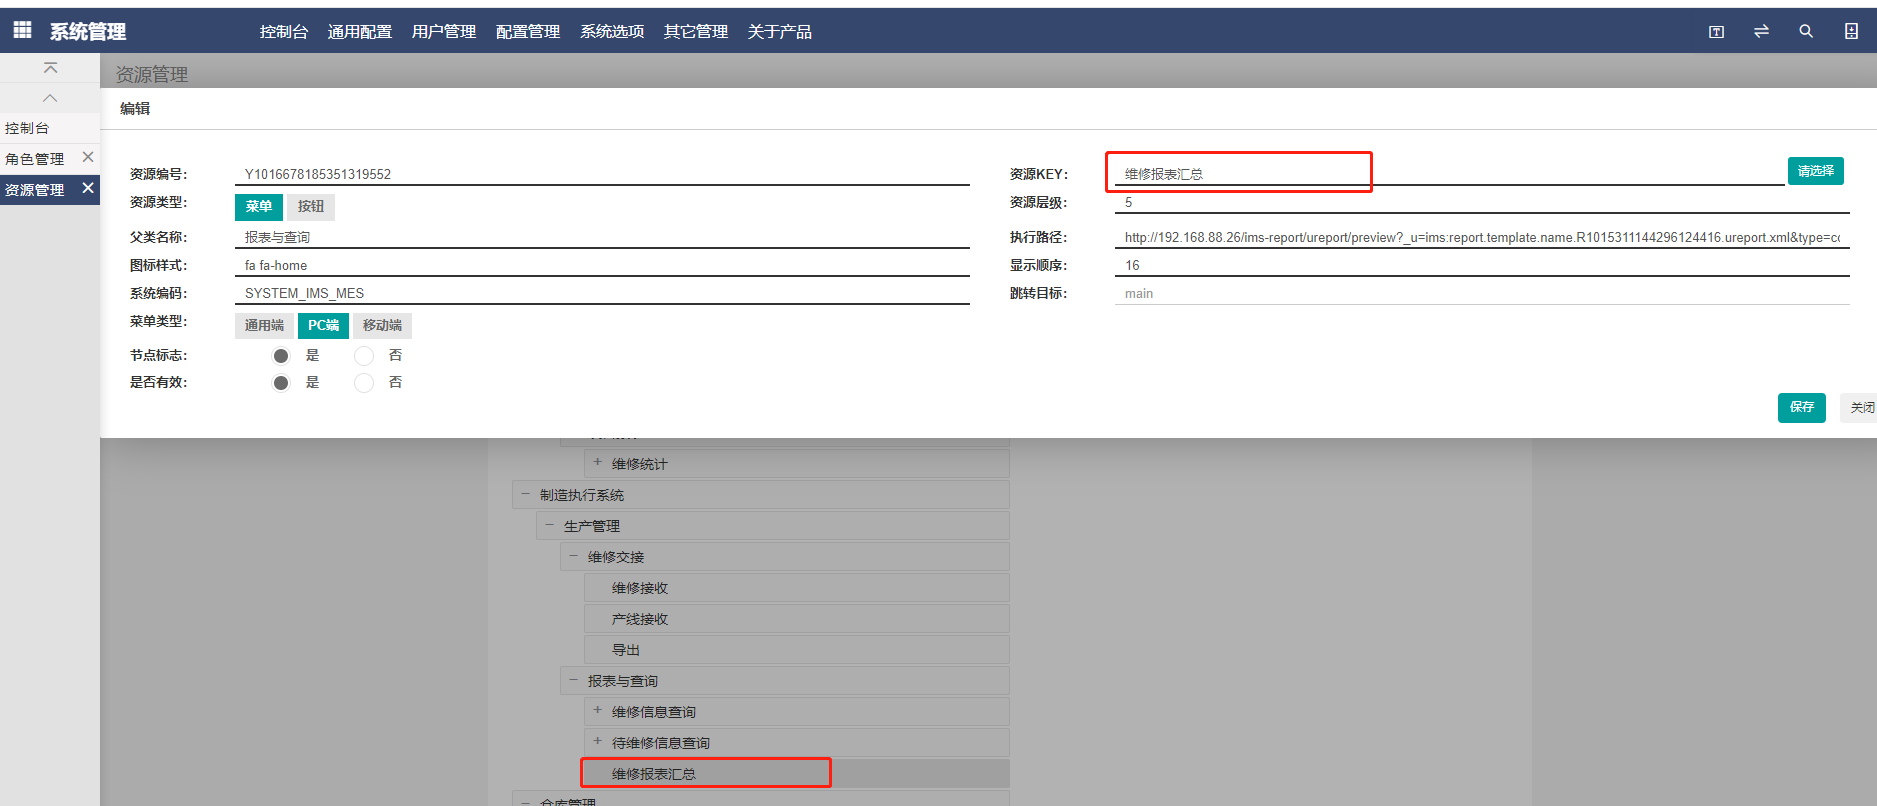Click the 执行路径 URL field
Screen dimensions: 1877x806
[x=1482, y=237]
